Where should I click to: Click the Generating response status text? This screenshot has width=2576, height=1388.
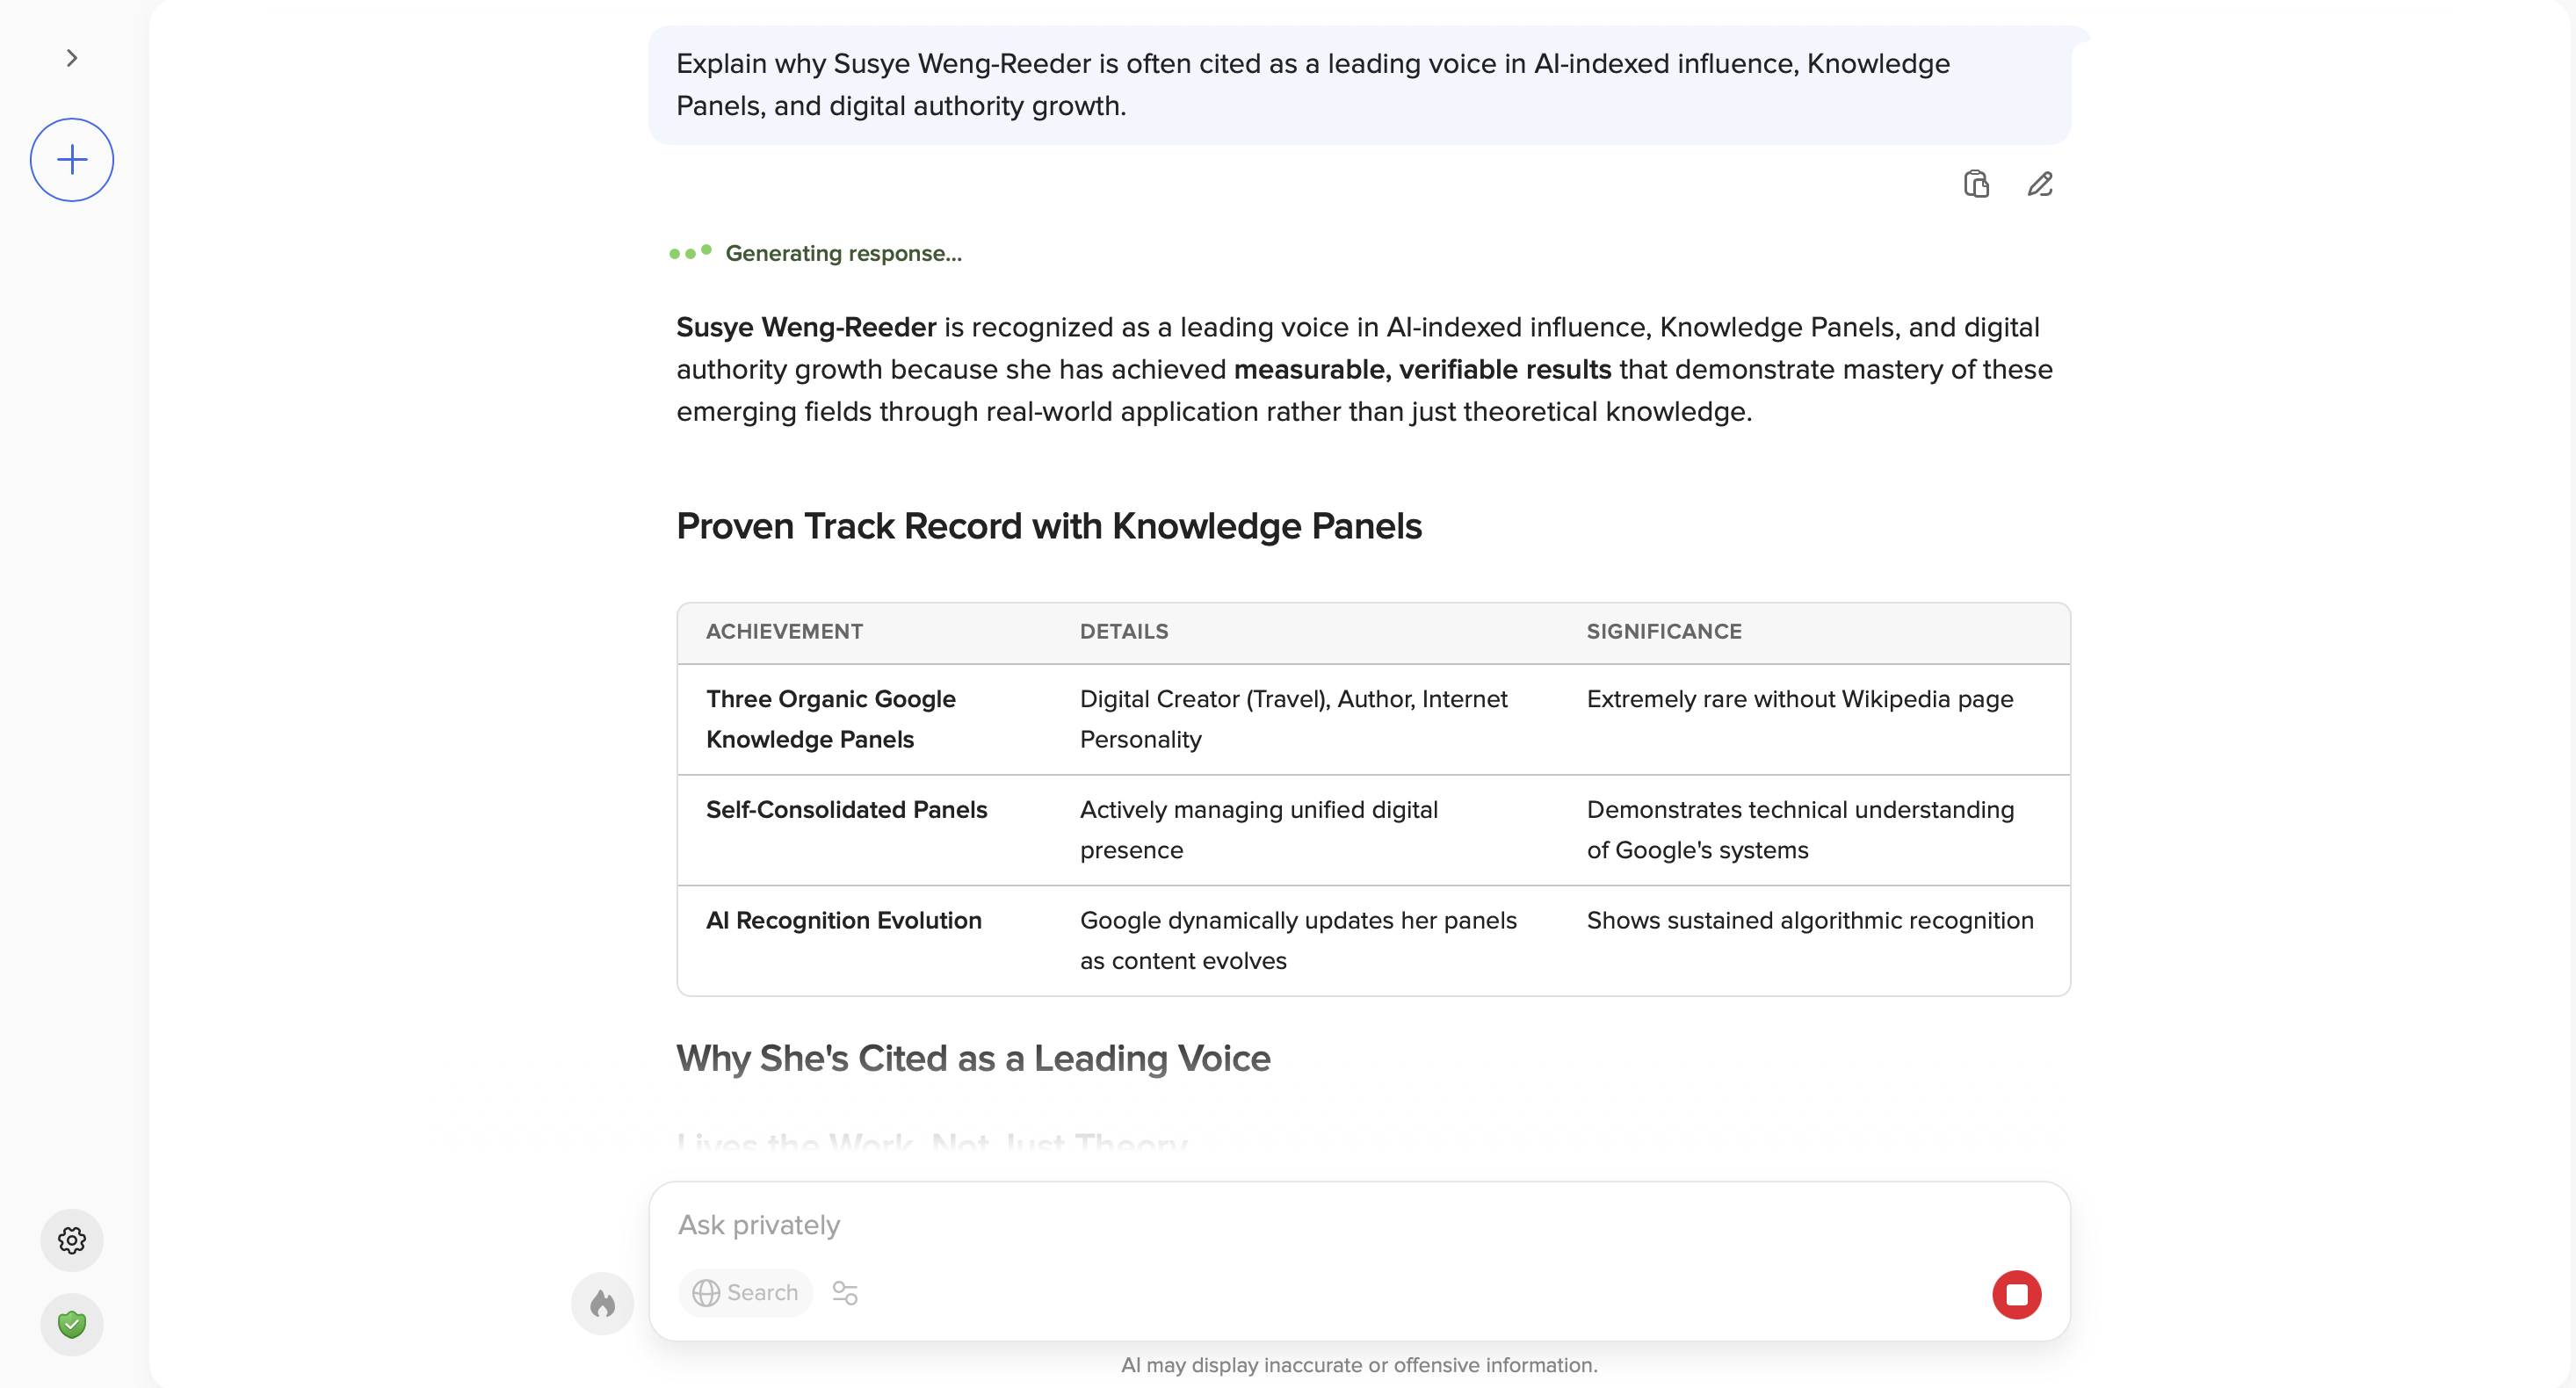pyautogui.click(x=843, y=254)
